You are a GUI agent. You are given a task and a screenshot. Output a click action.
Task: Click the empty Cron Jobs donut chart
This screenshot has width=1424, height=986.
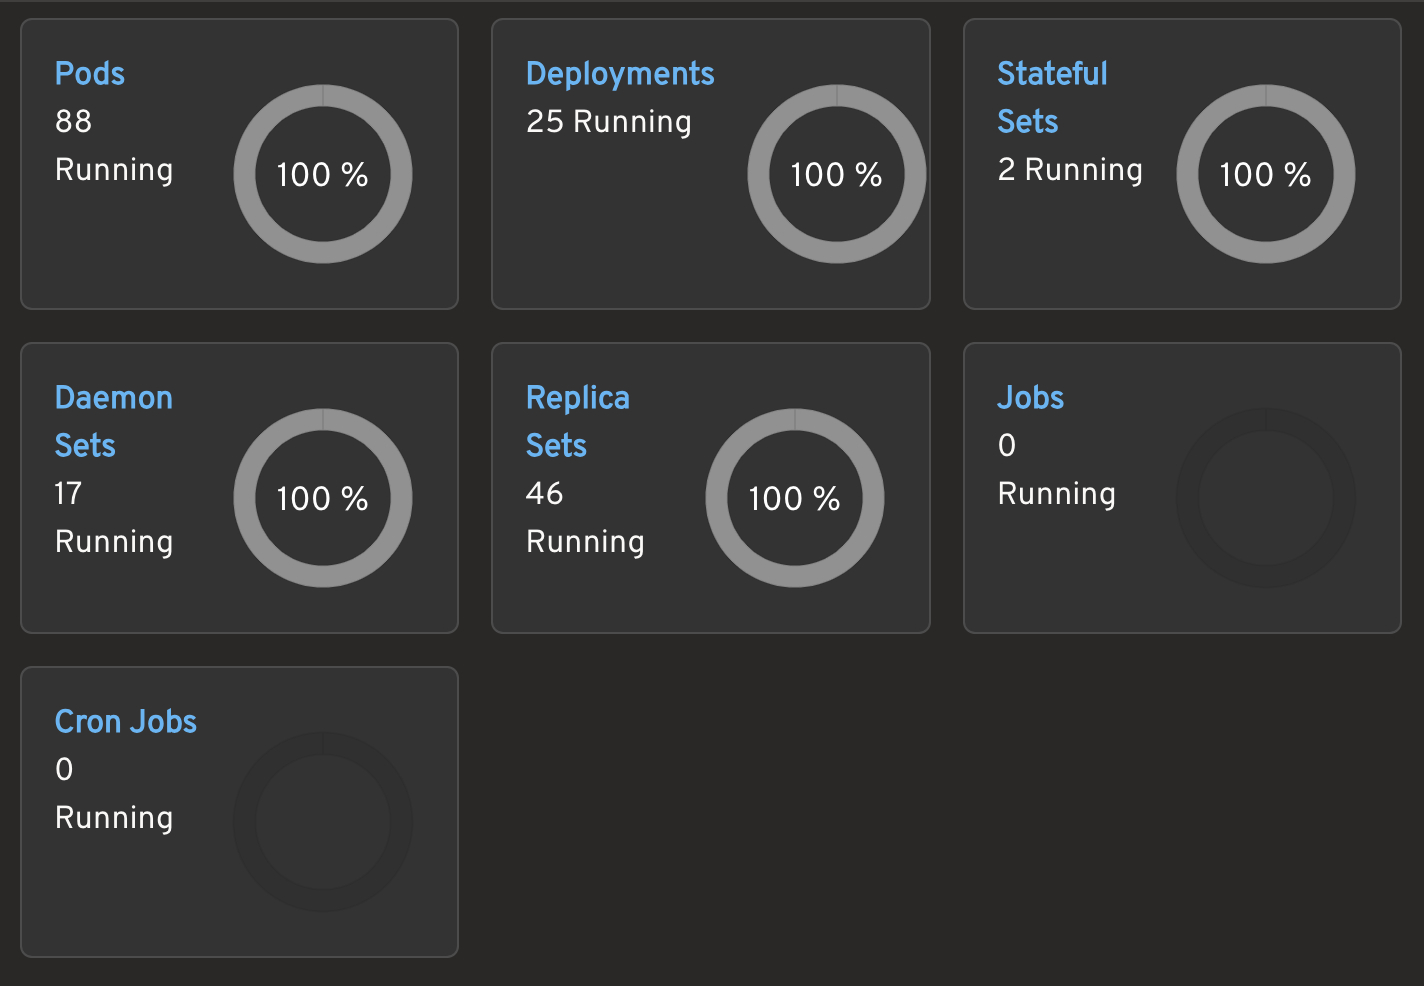tap(323, 822)
